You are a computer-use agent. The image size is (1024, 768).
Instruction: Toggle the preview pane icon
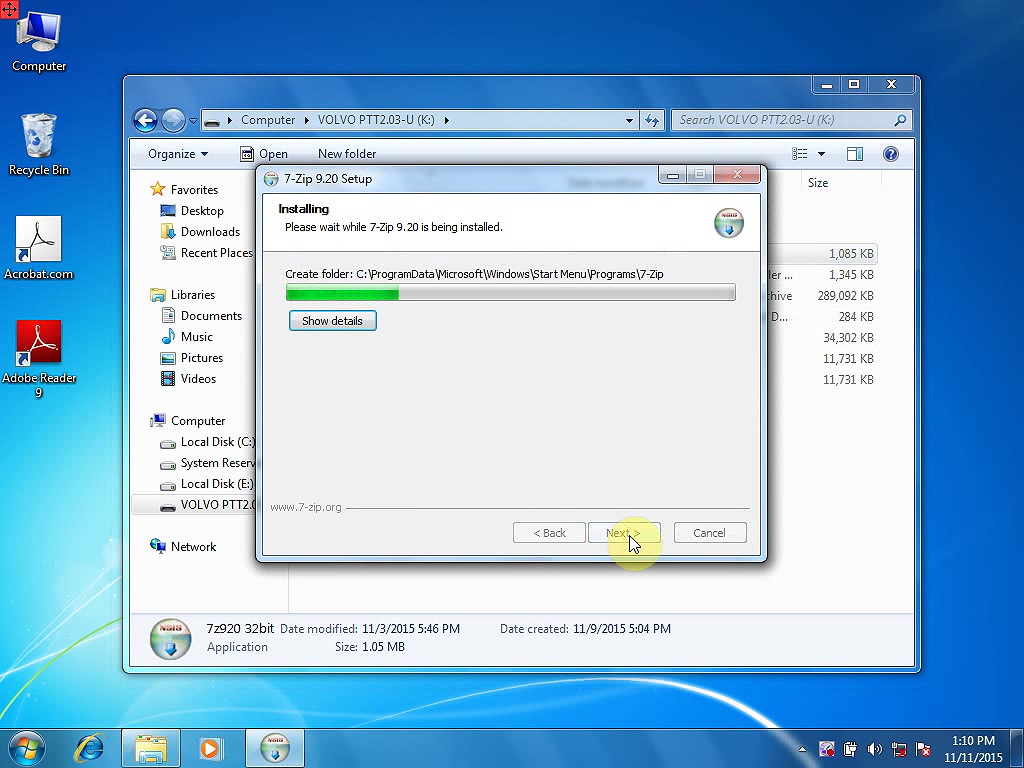click(x=855, y=154)
